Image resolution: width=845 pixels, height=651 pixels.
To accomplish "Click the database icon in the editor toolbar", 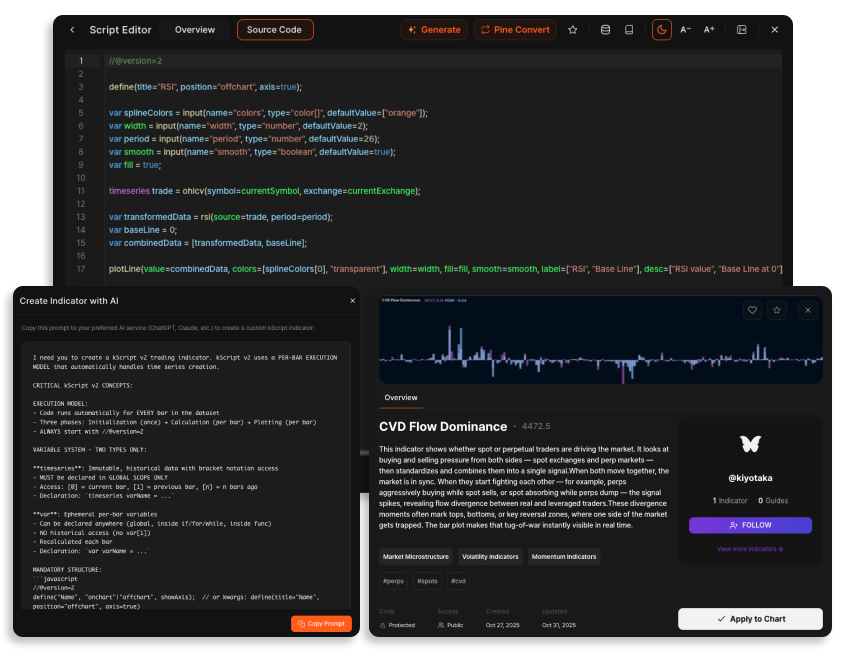I will click(604, 30).
